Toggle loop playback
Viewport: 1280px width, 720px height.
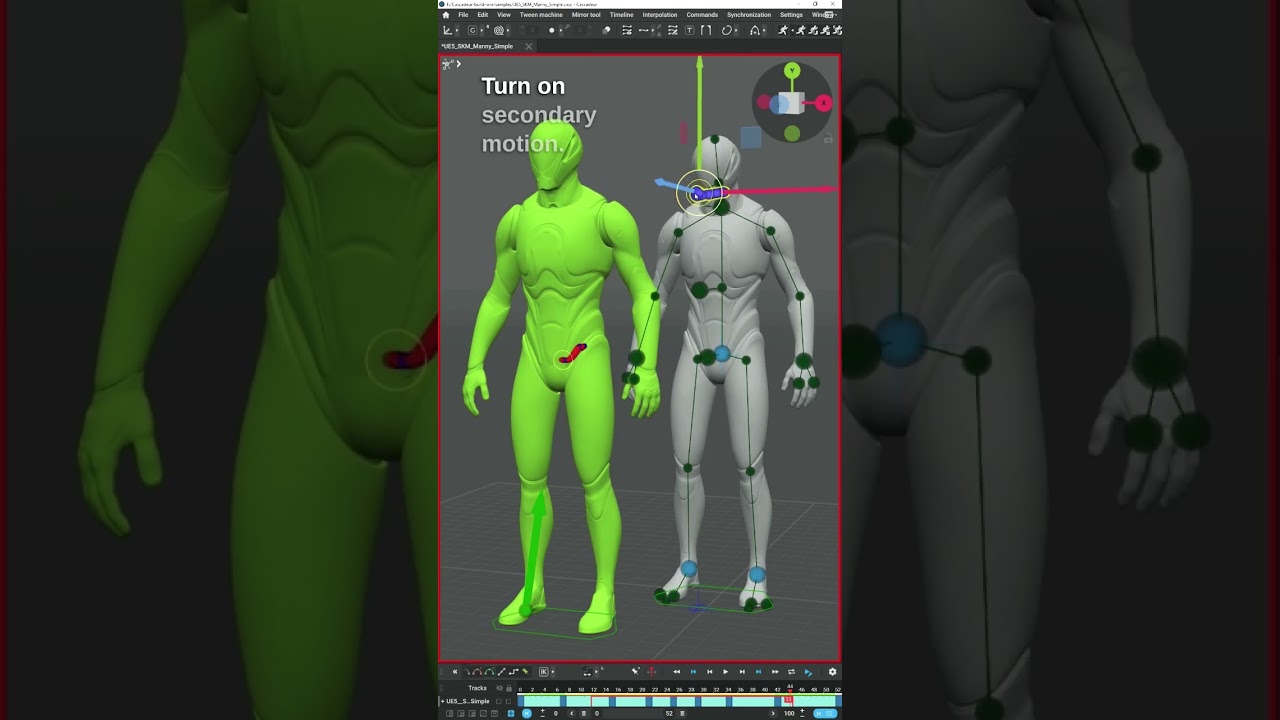791,672
